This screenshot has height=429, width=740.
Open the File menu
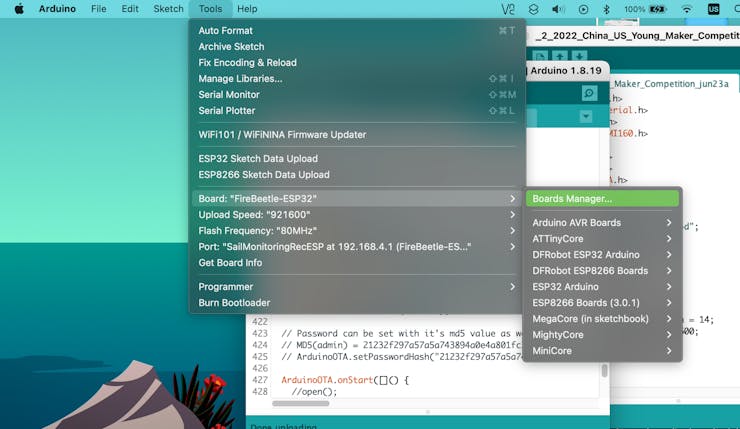coord(99,9)
